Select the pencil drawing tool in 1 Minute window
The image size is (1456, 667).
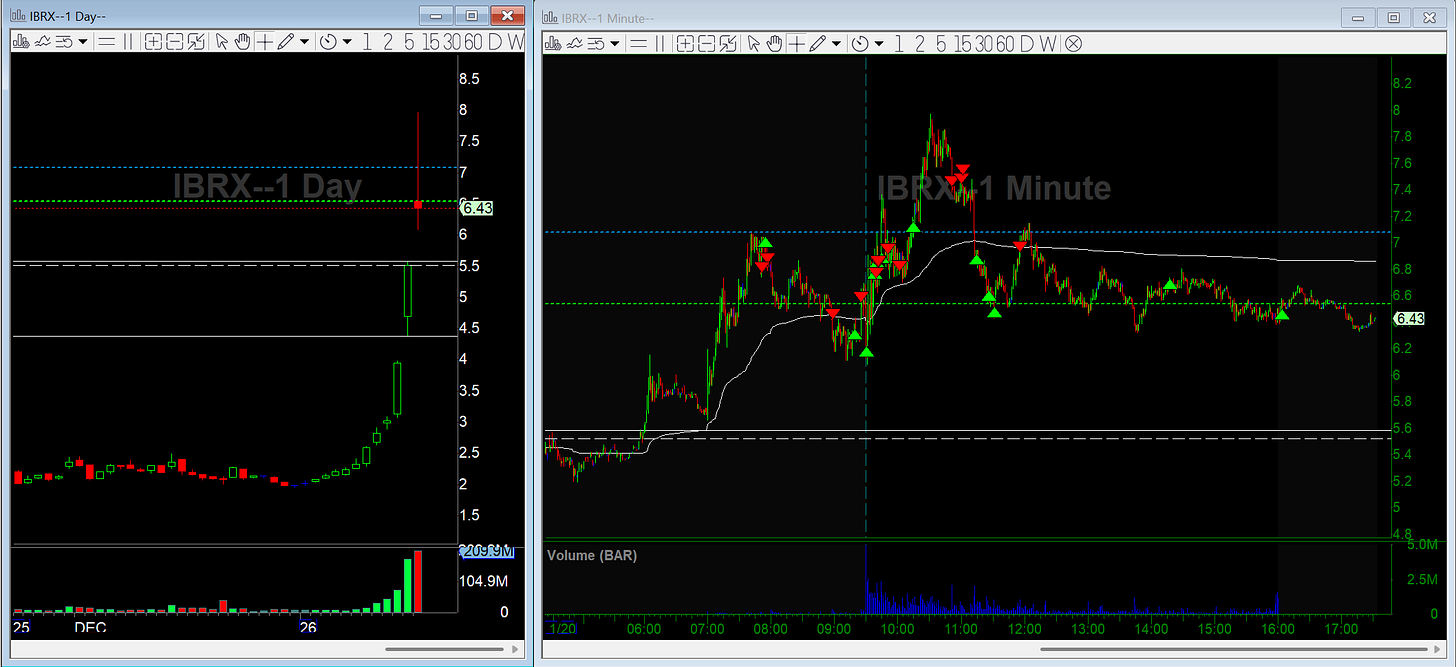tap(818, 43)
